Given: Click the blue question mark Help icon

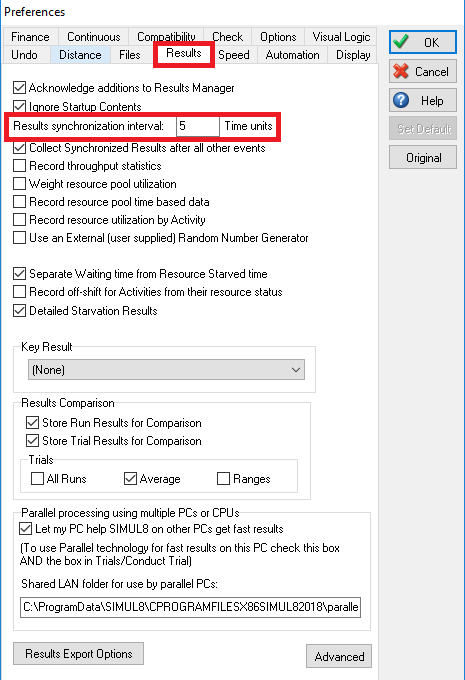Looking at the screenshot, I should point(401,100).
